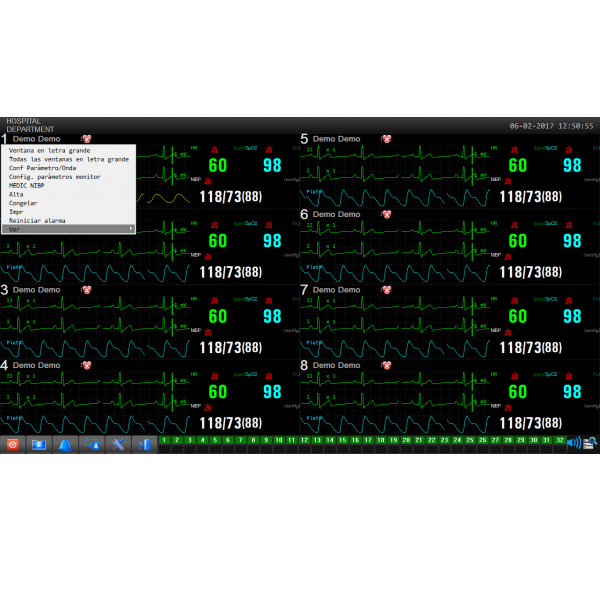Select bed button 5 in bottom strip
This screenshot has height=600, width=600.
[215, 440]
